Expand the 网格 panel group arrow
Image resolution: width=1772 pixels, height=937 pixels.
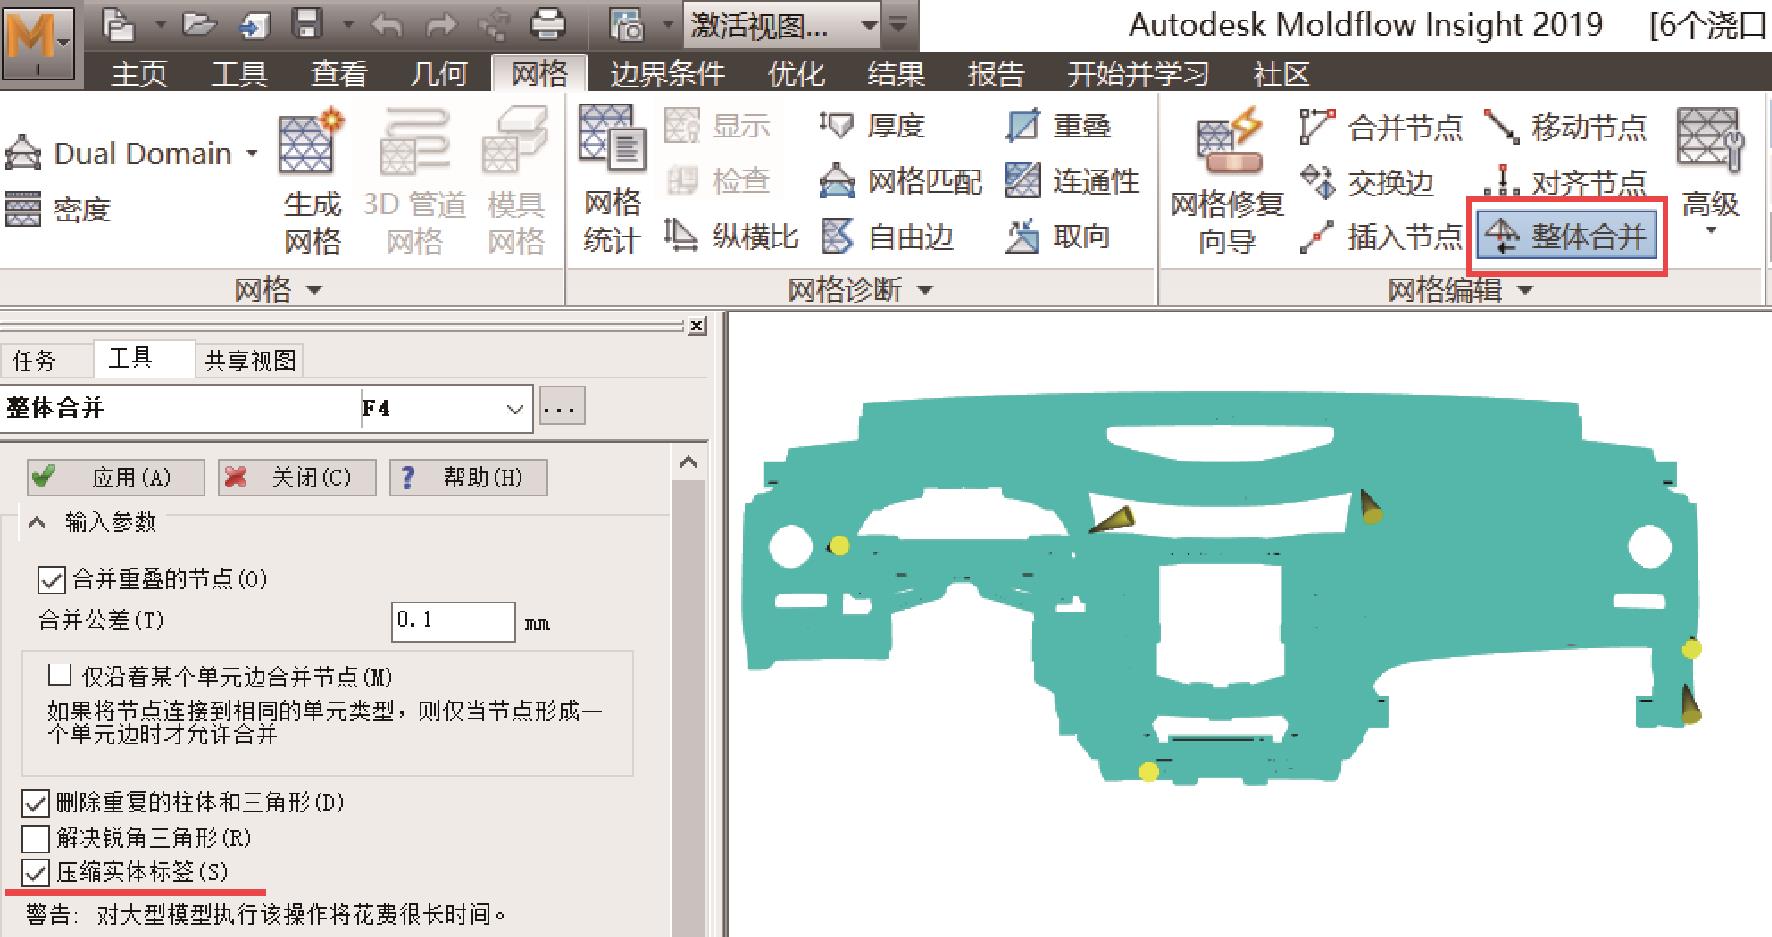(x=314, y=290)
